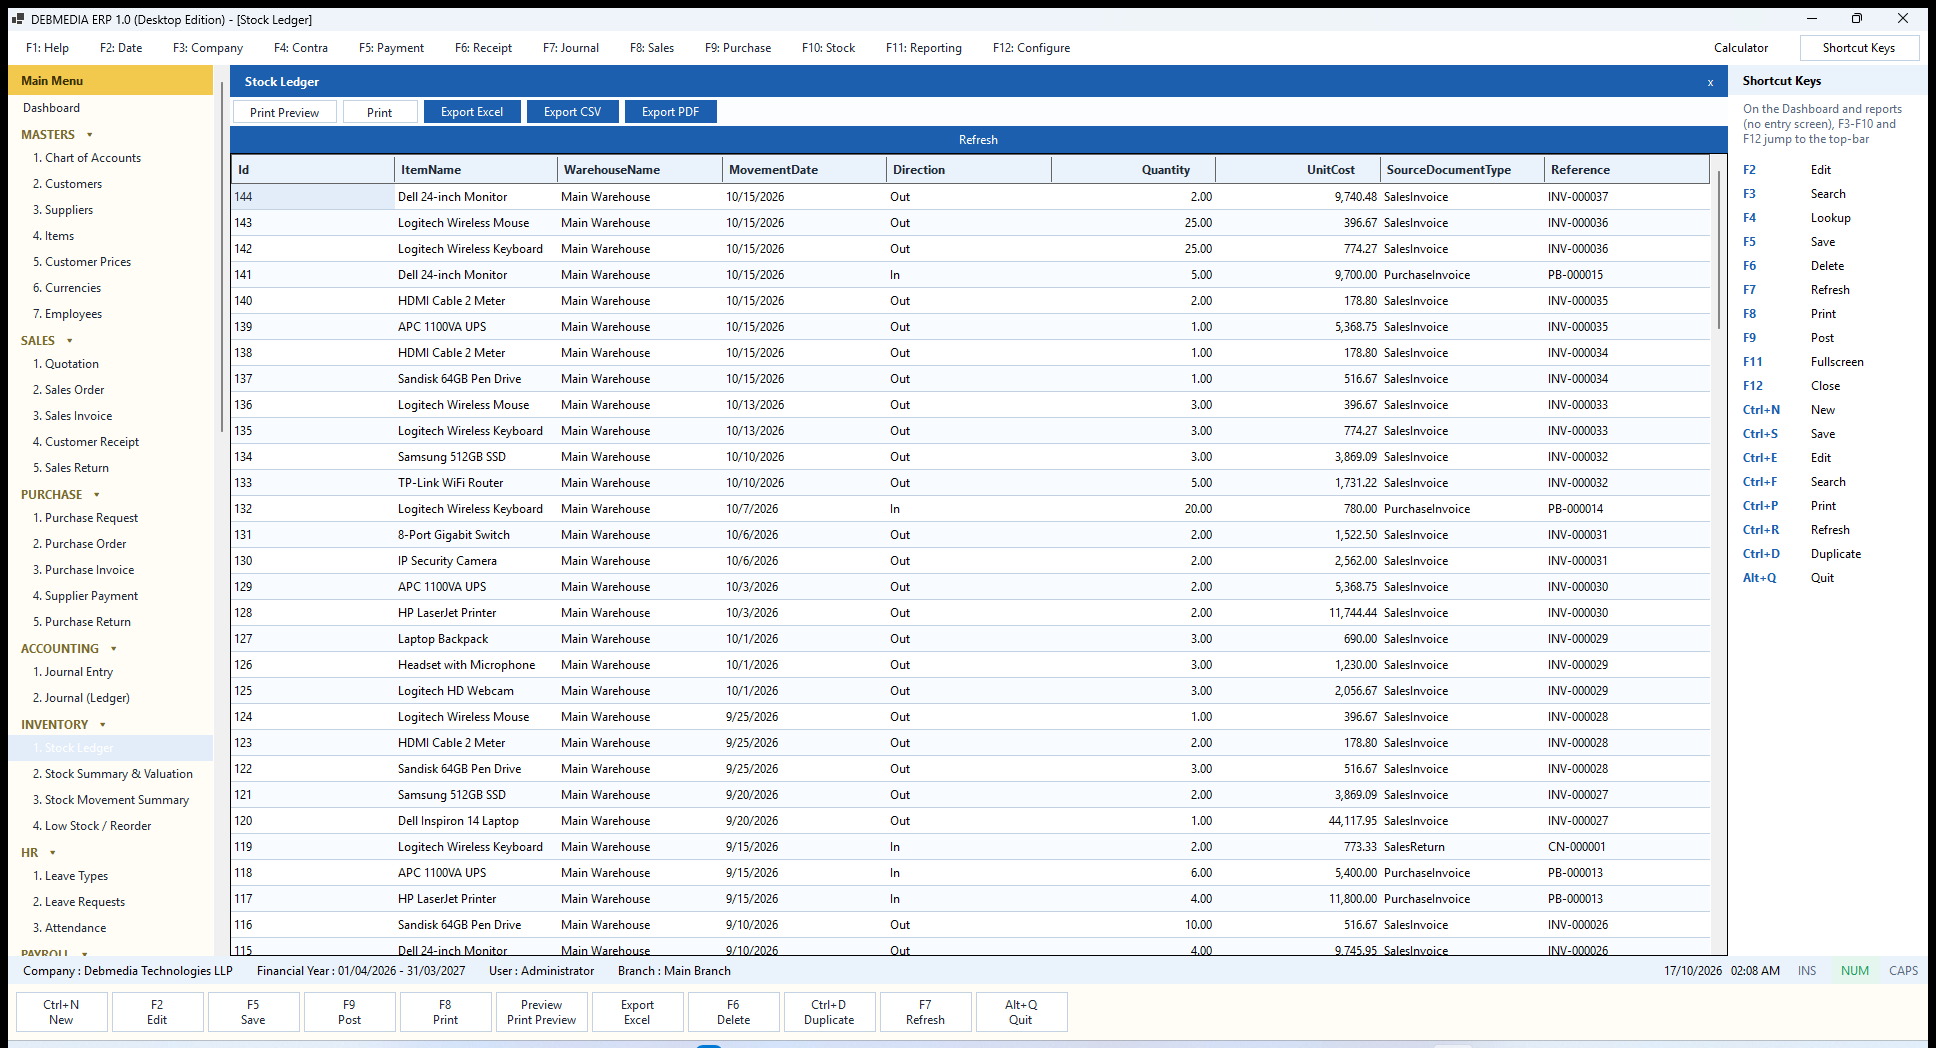The height and width of the screenshot is (1048, 1936).
Task: Click the Ctrl+D Duplicate bottom button
Action: pyautogui.click(x=829, y=1012)
